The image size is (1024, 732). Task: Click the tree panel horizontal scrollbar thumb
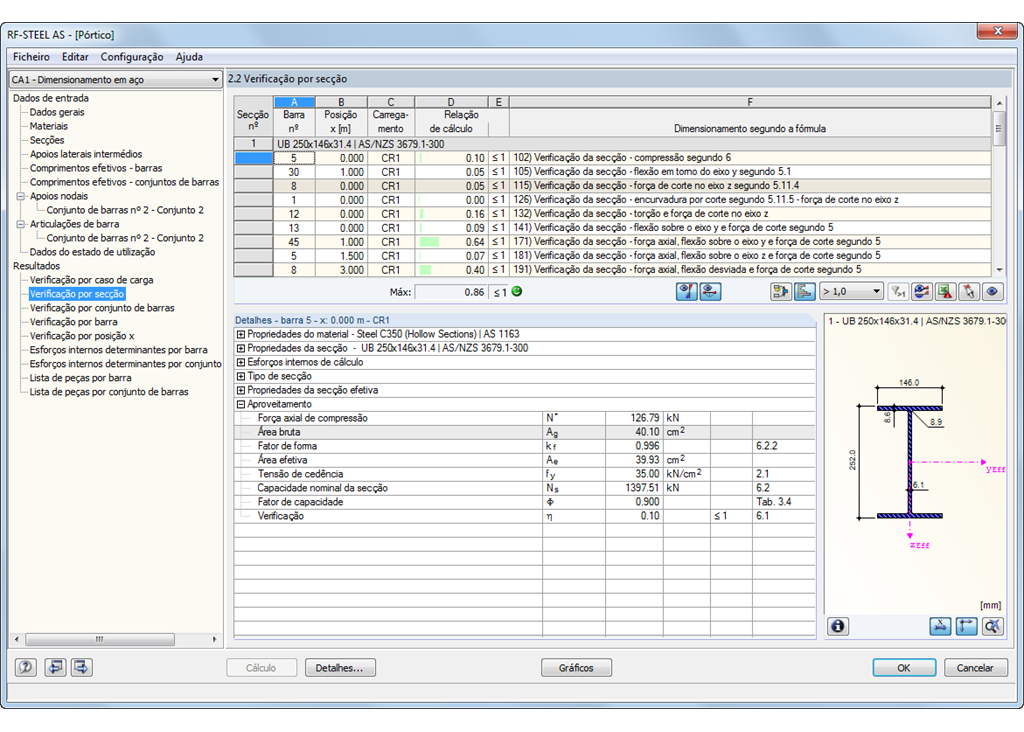click(x=100, y=639)
